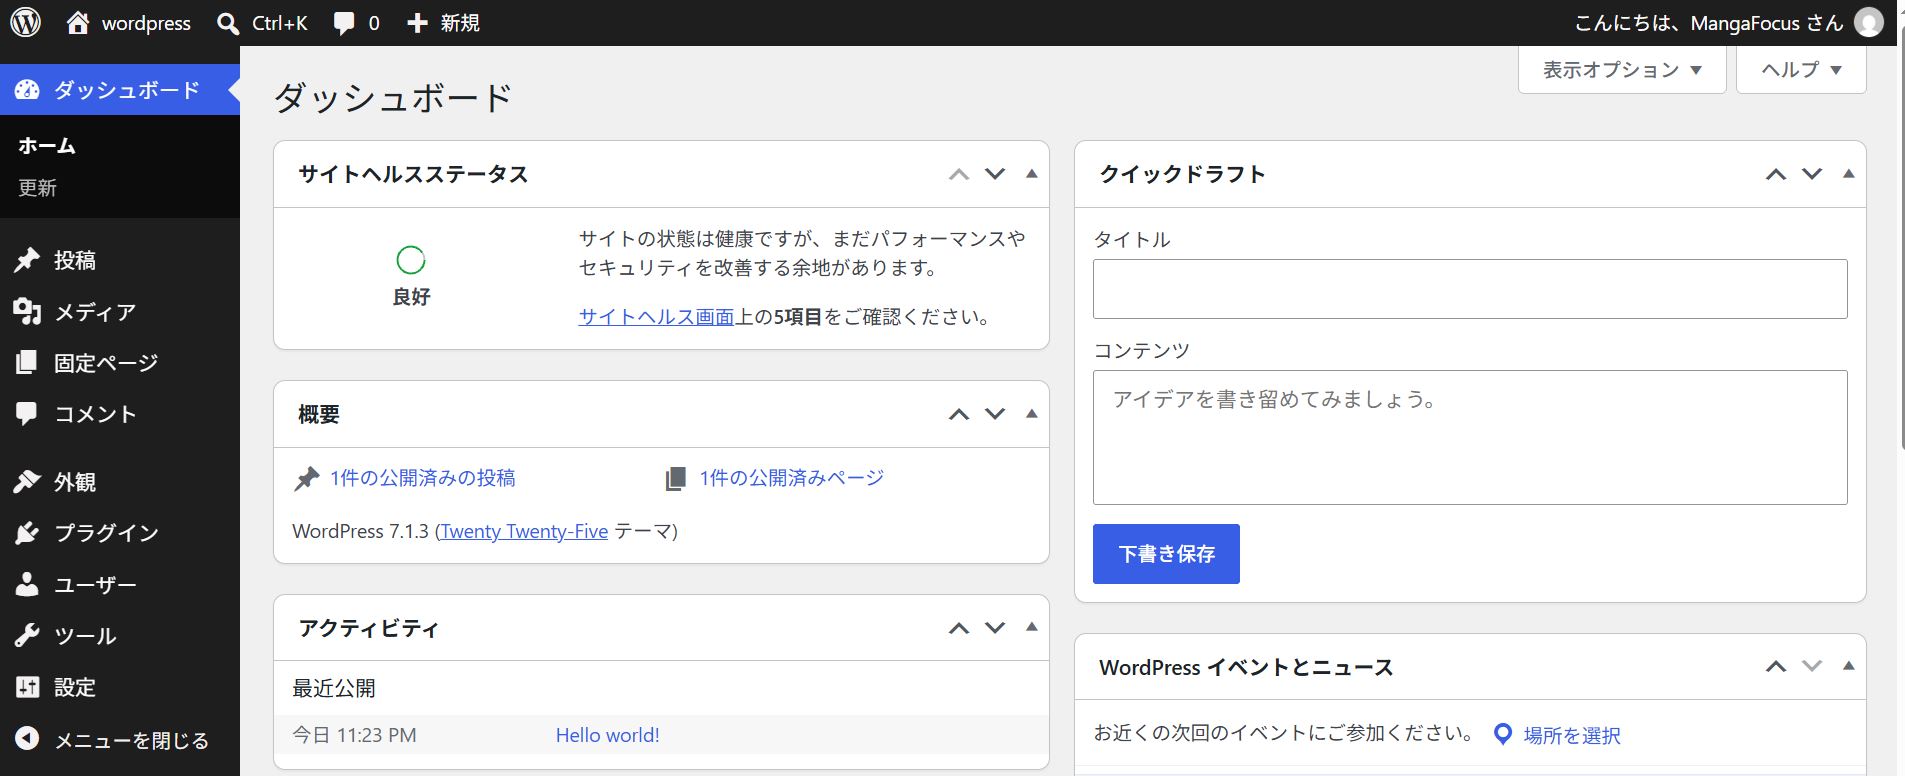Open the Hello world! post link
This screenshot has width=1905, height=776.
607,735
